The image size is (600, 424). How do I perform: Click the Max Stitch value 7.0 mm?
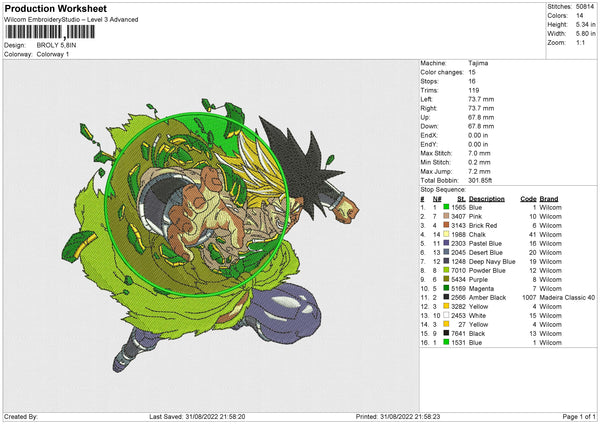(479, 153)
